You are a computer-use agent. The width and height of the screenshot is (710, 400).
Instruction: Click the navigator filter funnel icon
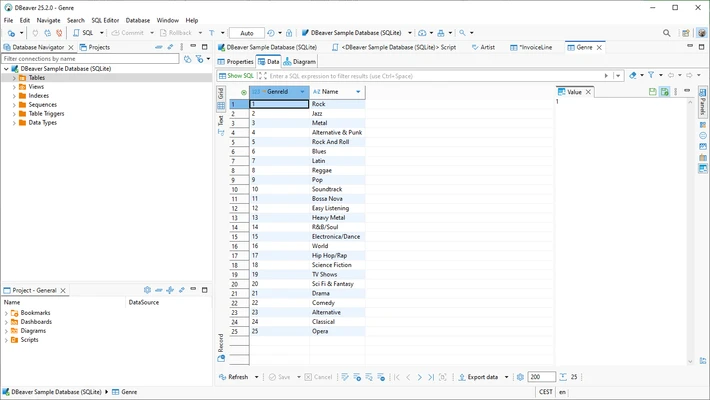tap(199, 59)
